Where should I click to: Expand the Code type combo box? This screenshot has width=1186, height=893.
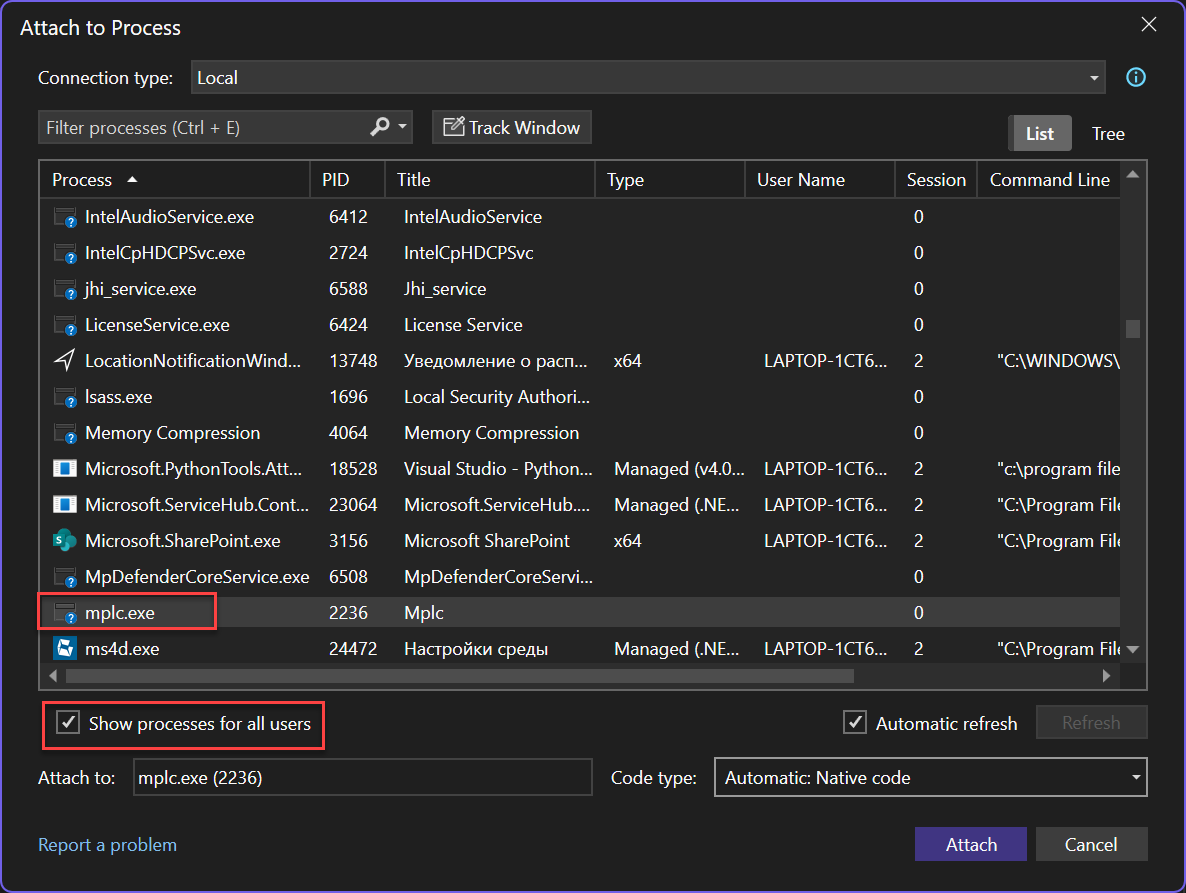tap(1135, 777)
